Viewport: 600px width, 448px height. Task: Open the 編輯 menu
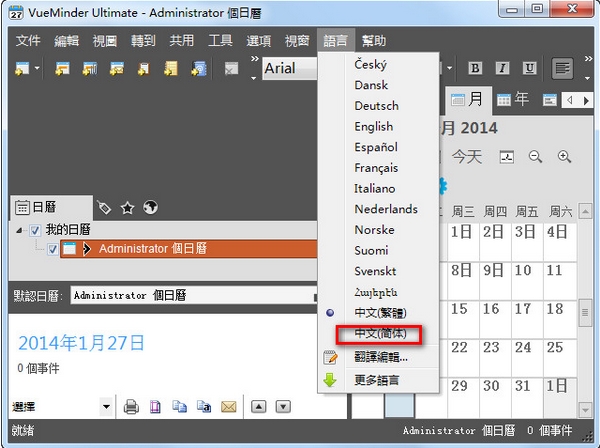(x=66, y=40)
